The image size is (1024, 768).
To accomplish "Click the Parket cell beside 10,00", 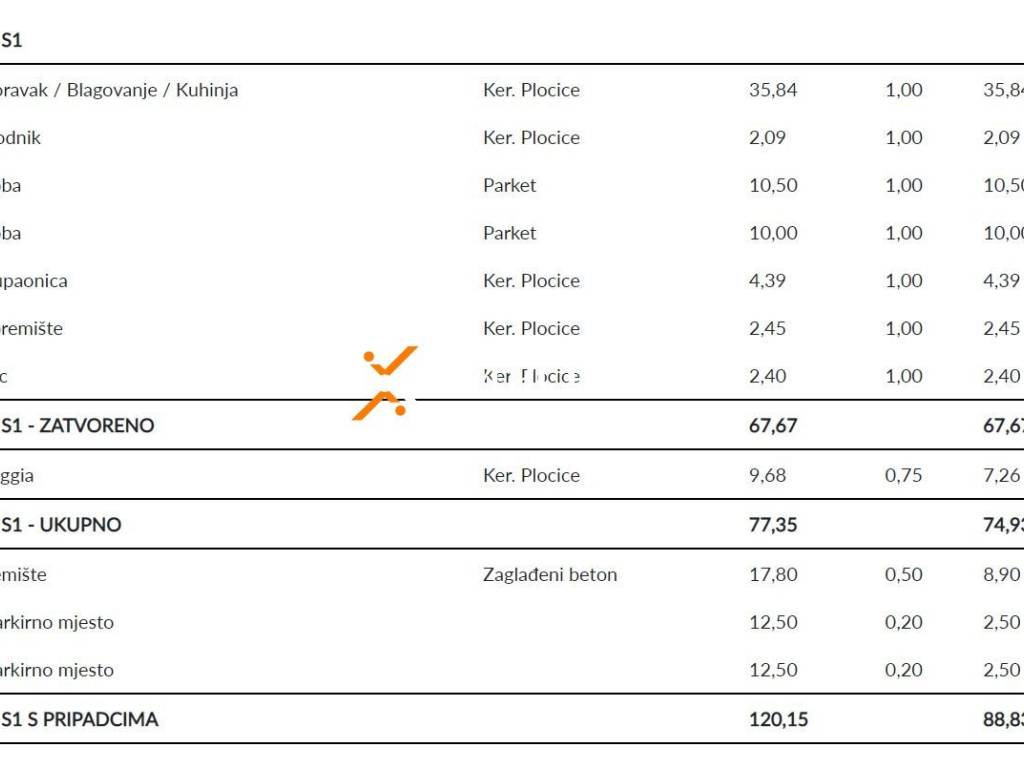I will pos(510,233).
